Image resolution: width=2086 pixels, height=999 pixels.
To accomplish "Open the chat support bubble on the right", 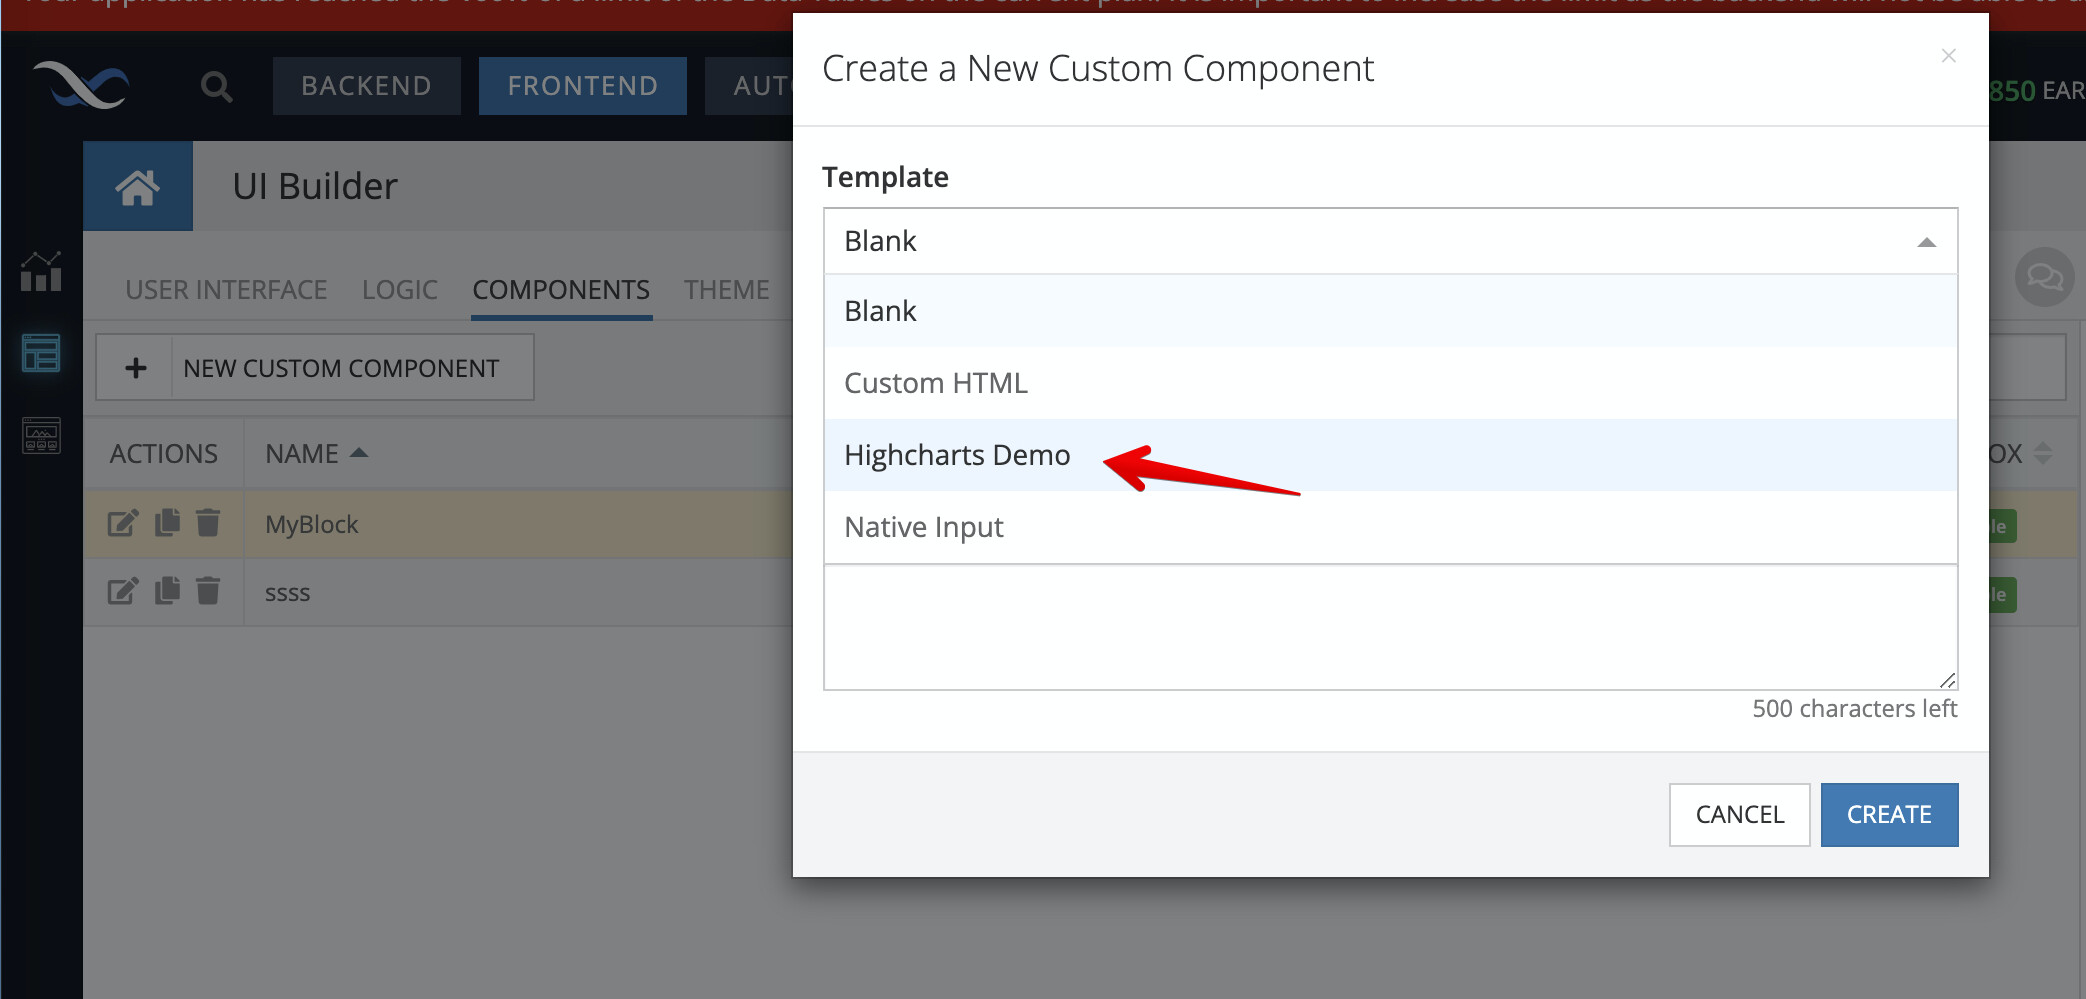I will tap(2044, 278).
